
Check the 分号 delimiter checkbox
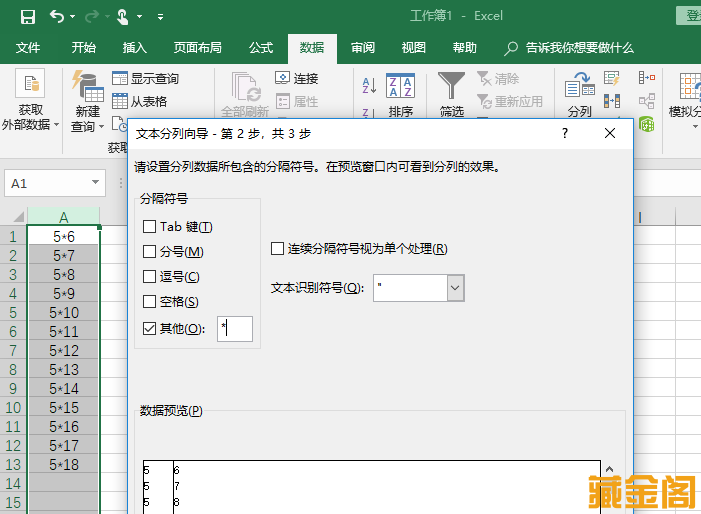point(149,251)
